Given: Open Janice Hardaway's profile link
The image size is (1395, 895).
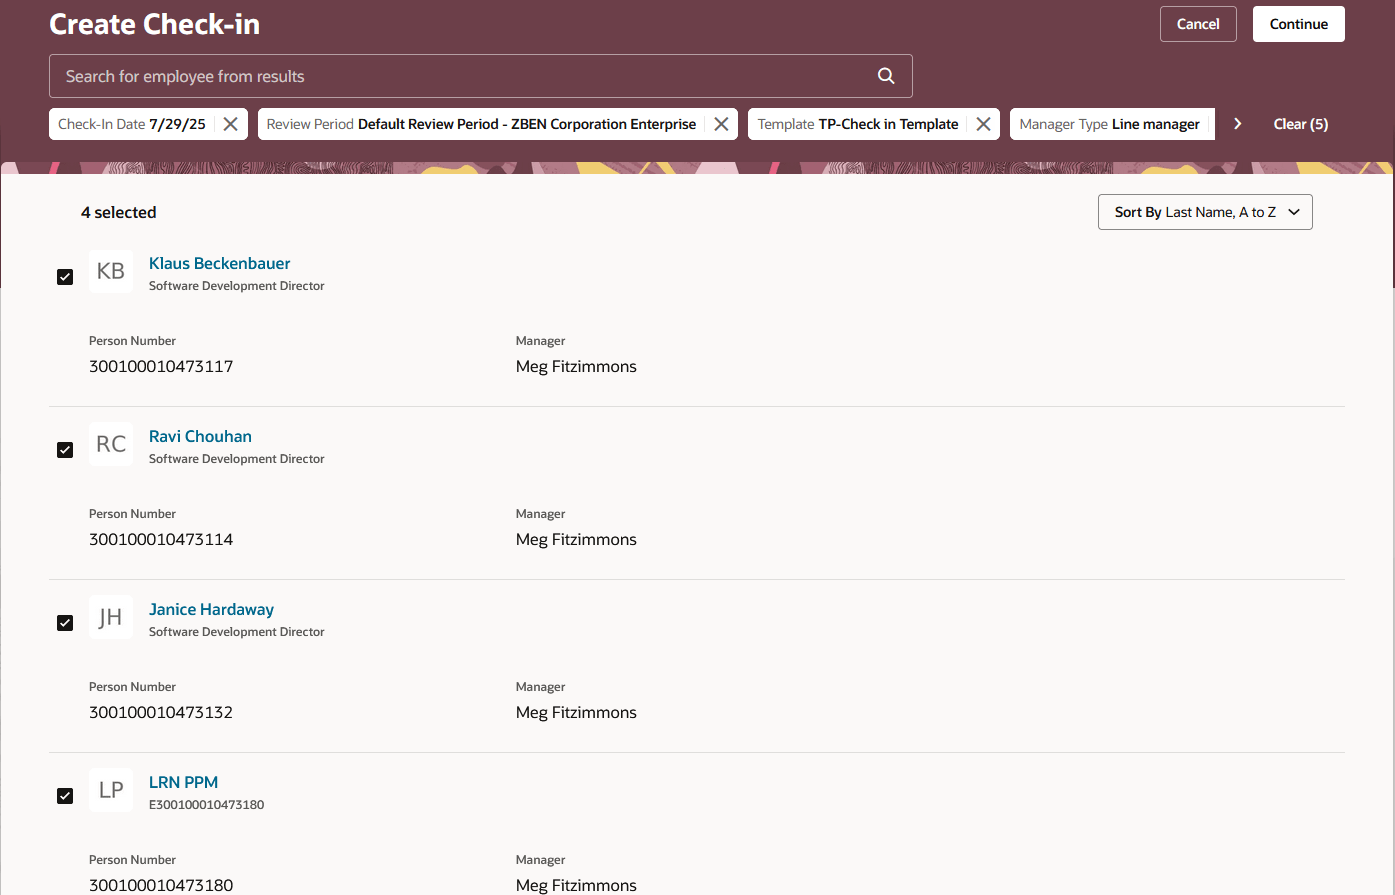Looking at the screenshot, I should tap(211, 609).
